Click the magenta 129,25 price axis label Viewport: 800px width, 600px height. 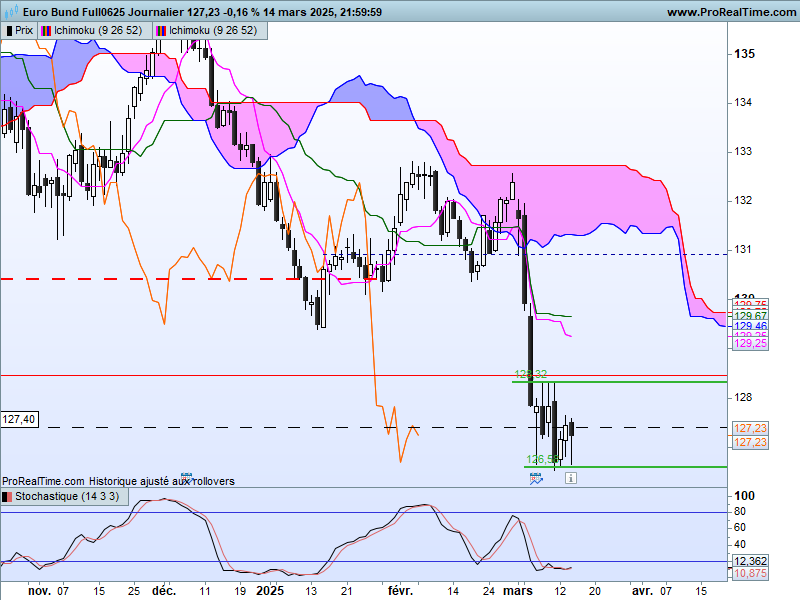coord(750,343)
